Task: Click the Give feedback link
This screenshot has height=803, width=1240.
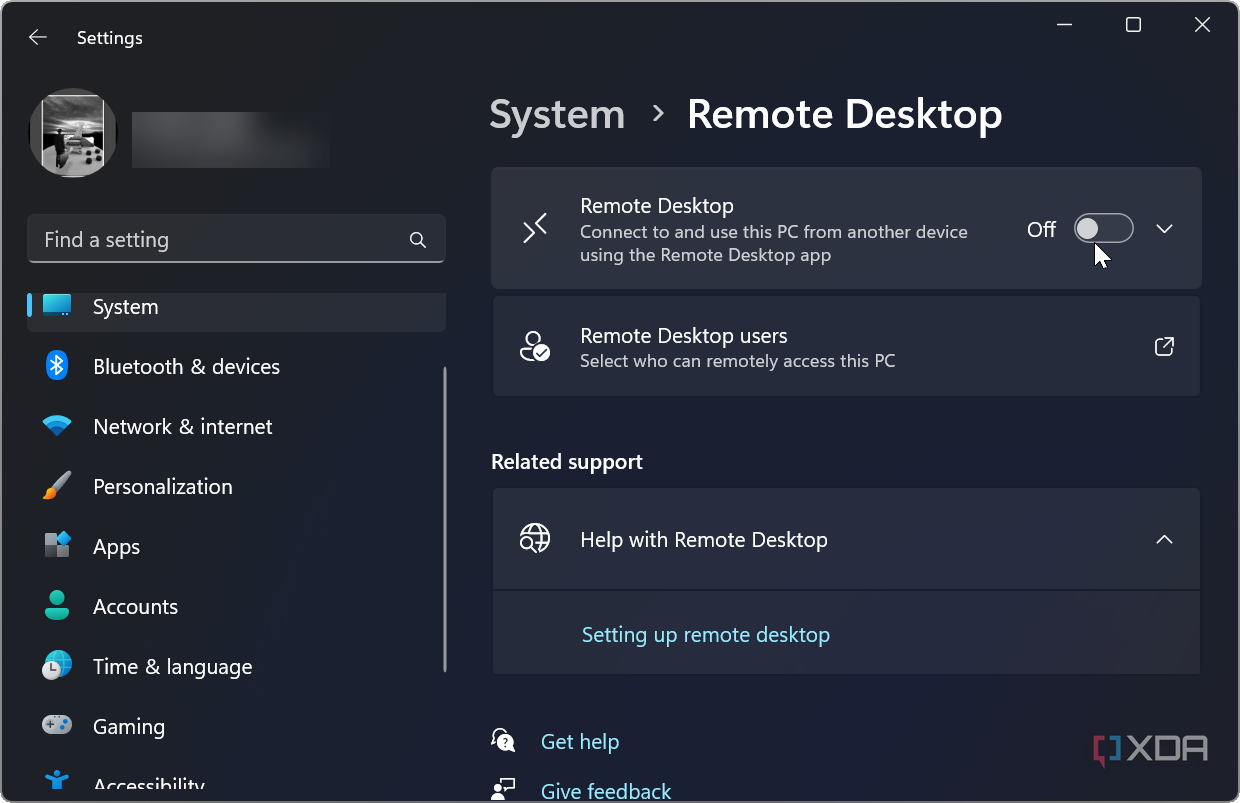Action: 606,791
